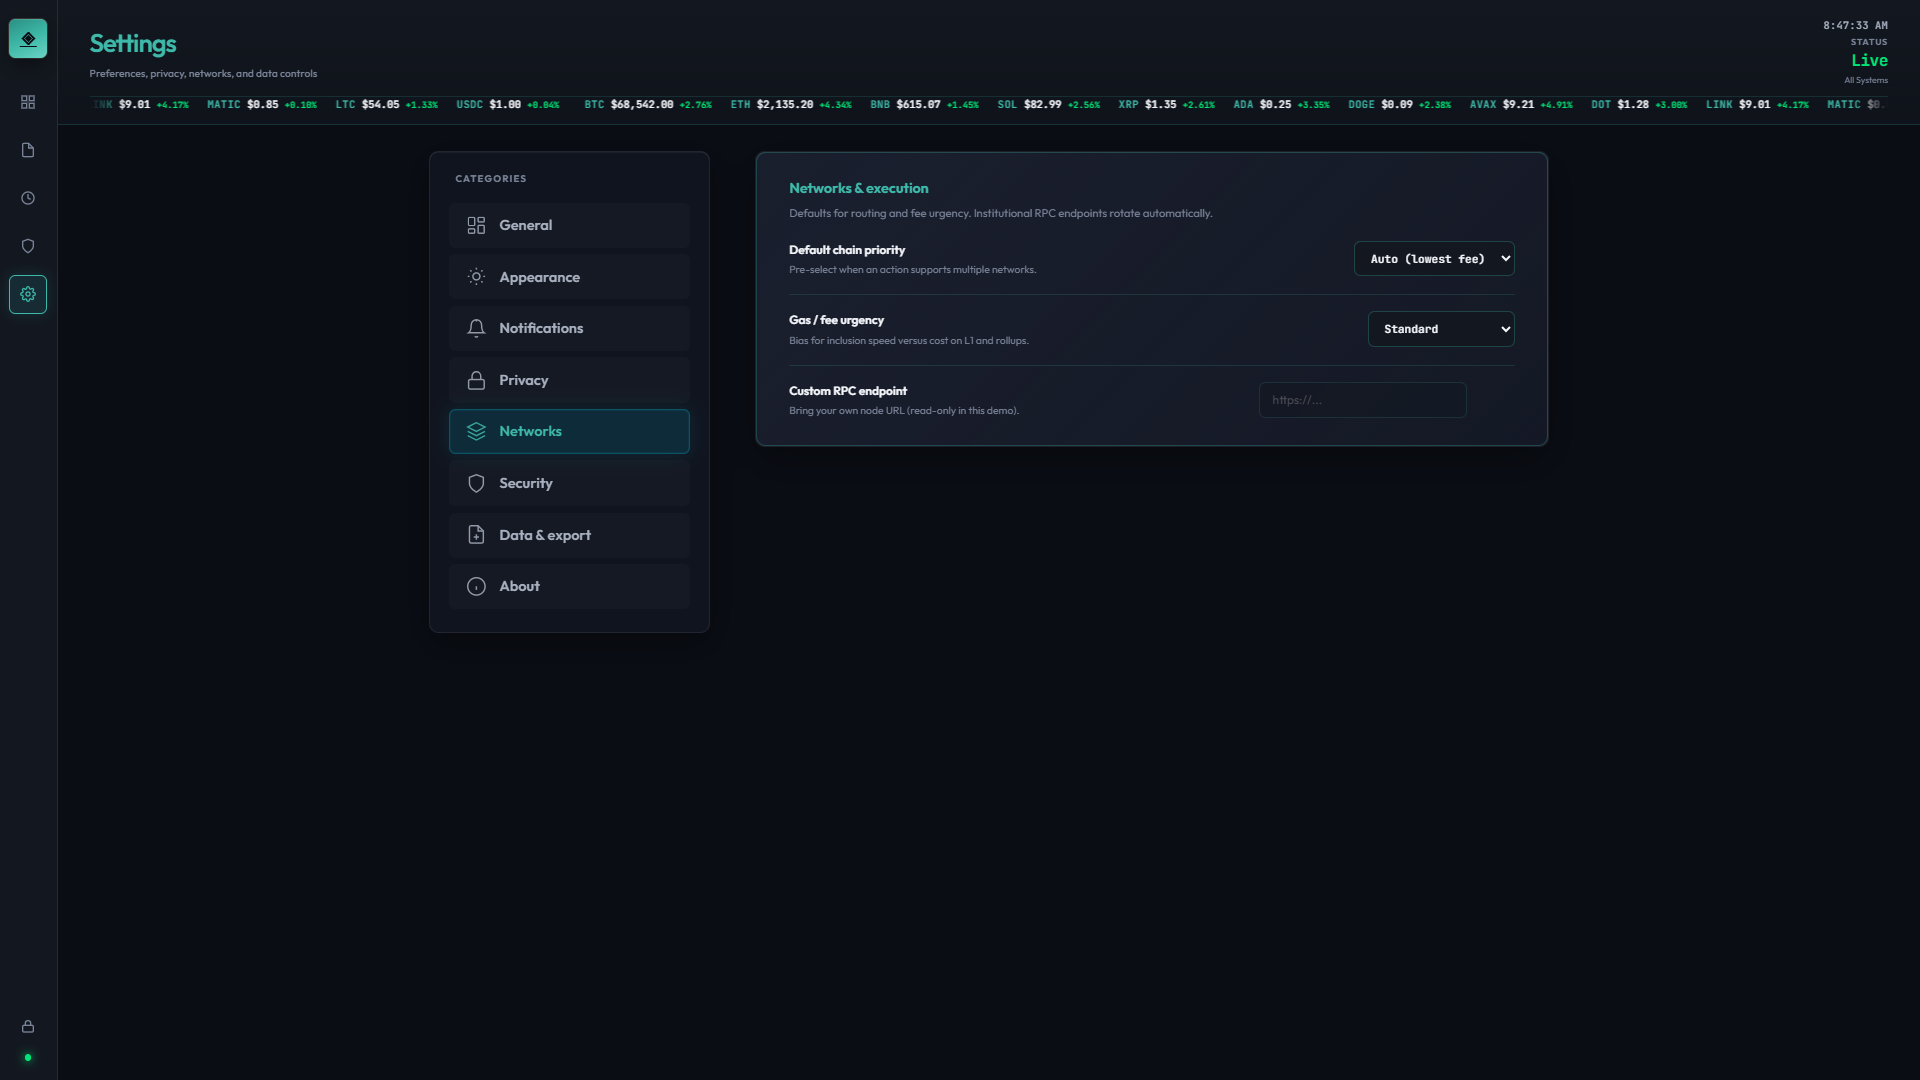1920x1080 pixels.
Task: Switch to the General settings category
Action: [569, 224]
